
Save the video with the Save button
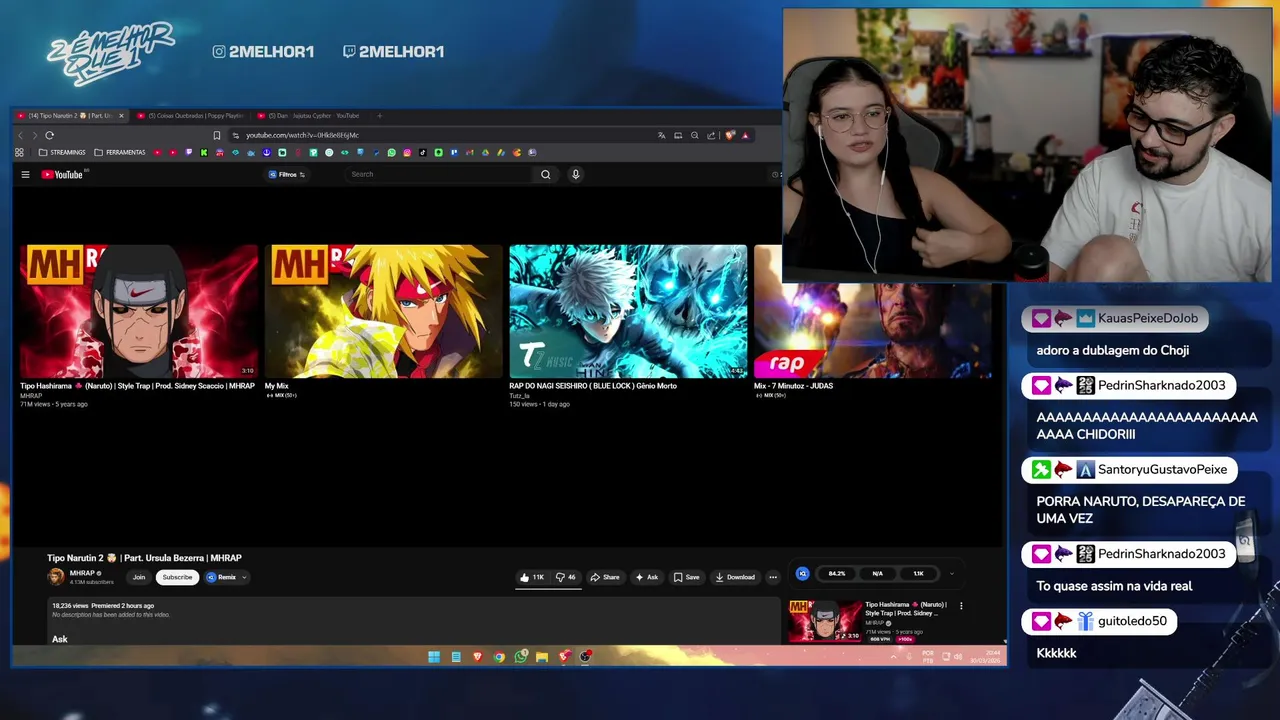[686, 577]
